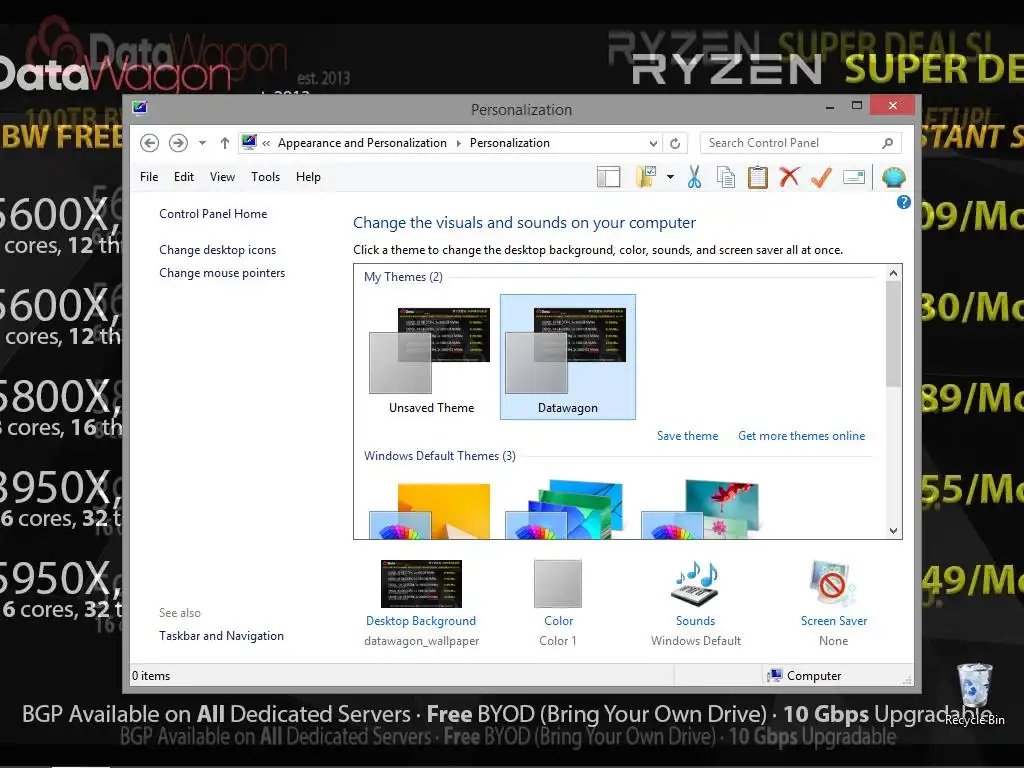This screenshot has width=1024, height=768.
Task: Select the Unsaved Theme thumbnail
Action: pos(431,357)
